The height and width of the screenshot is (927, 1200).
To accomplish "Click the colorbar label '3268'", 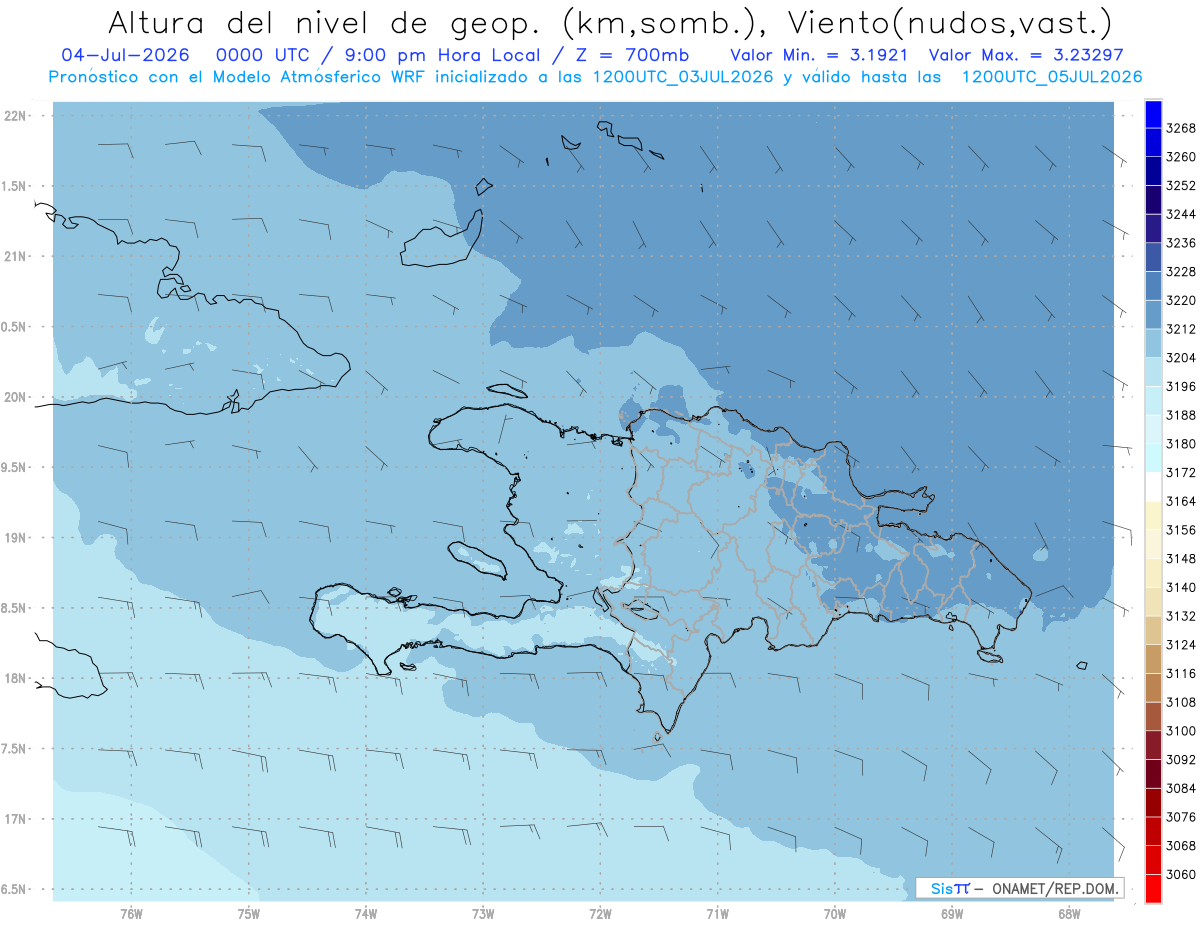I will [1181, 129].
